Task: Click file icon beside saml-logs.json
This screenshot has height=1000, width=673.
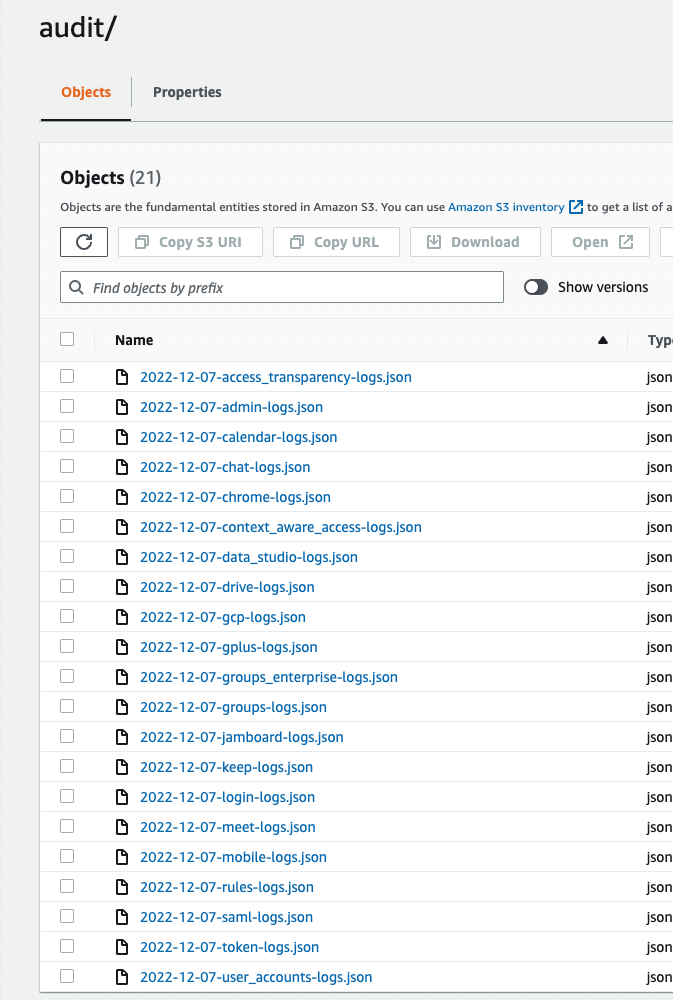Action: [122, 917]
